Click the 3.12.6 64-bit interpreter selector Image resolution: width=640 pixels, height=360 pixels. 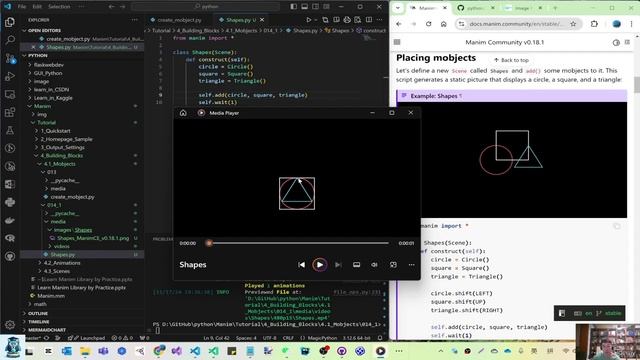(356, 338)
